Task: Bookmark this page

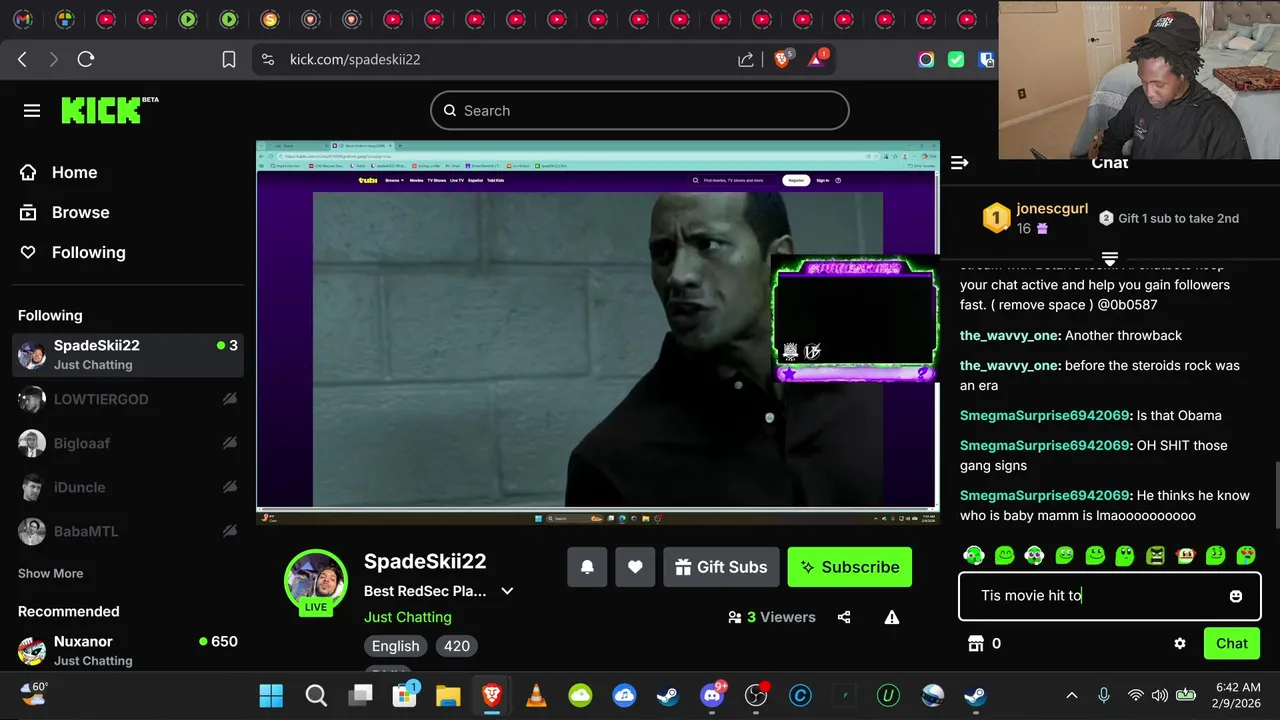Action: [228, 59]
